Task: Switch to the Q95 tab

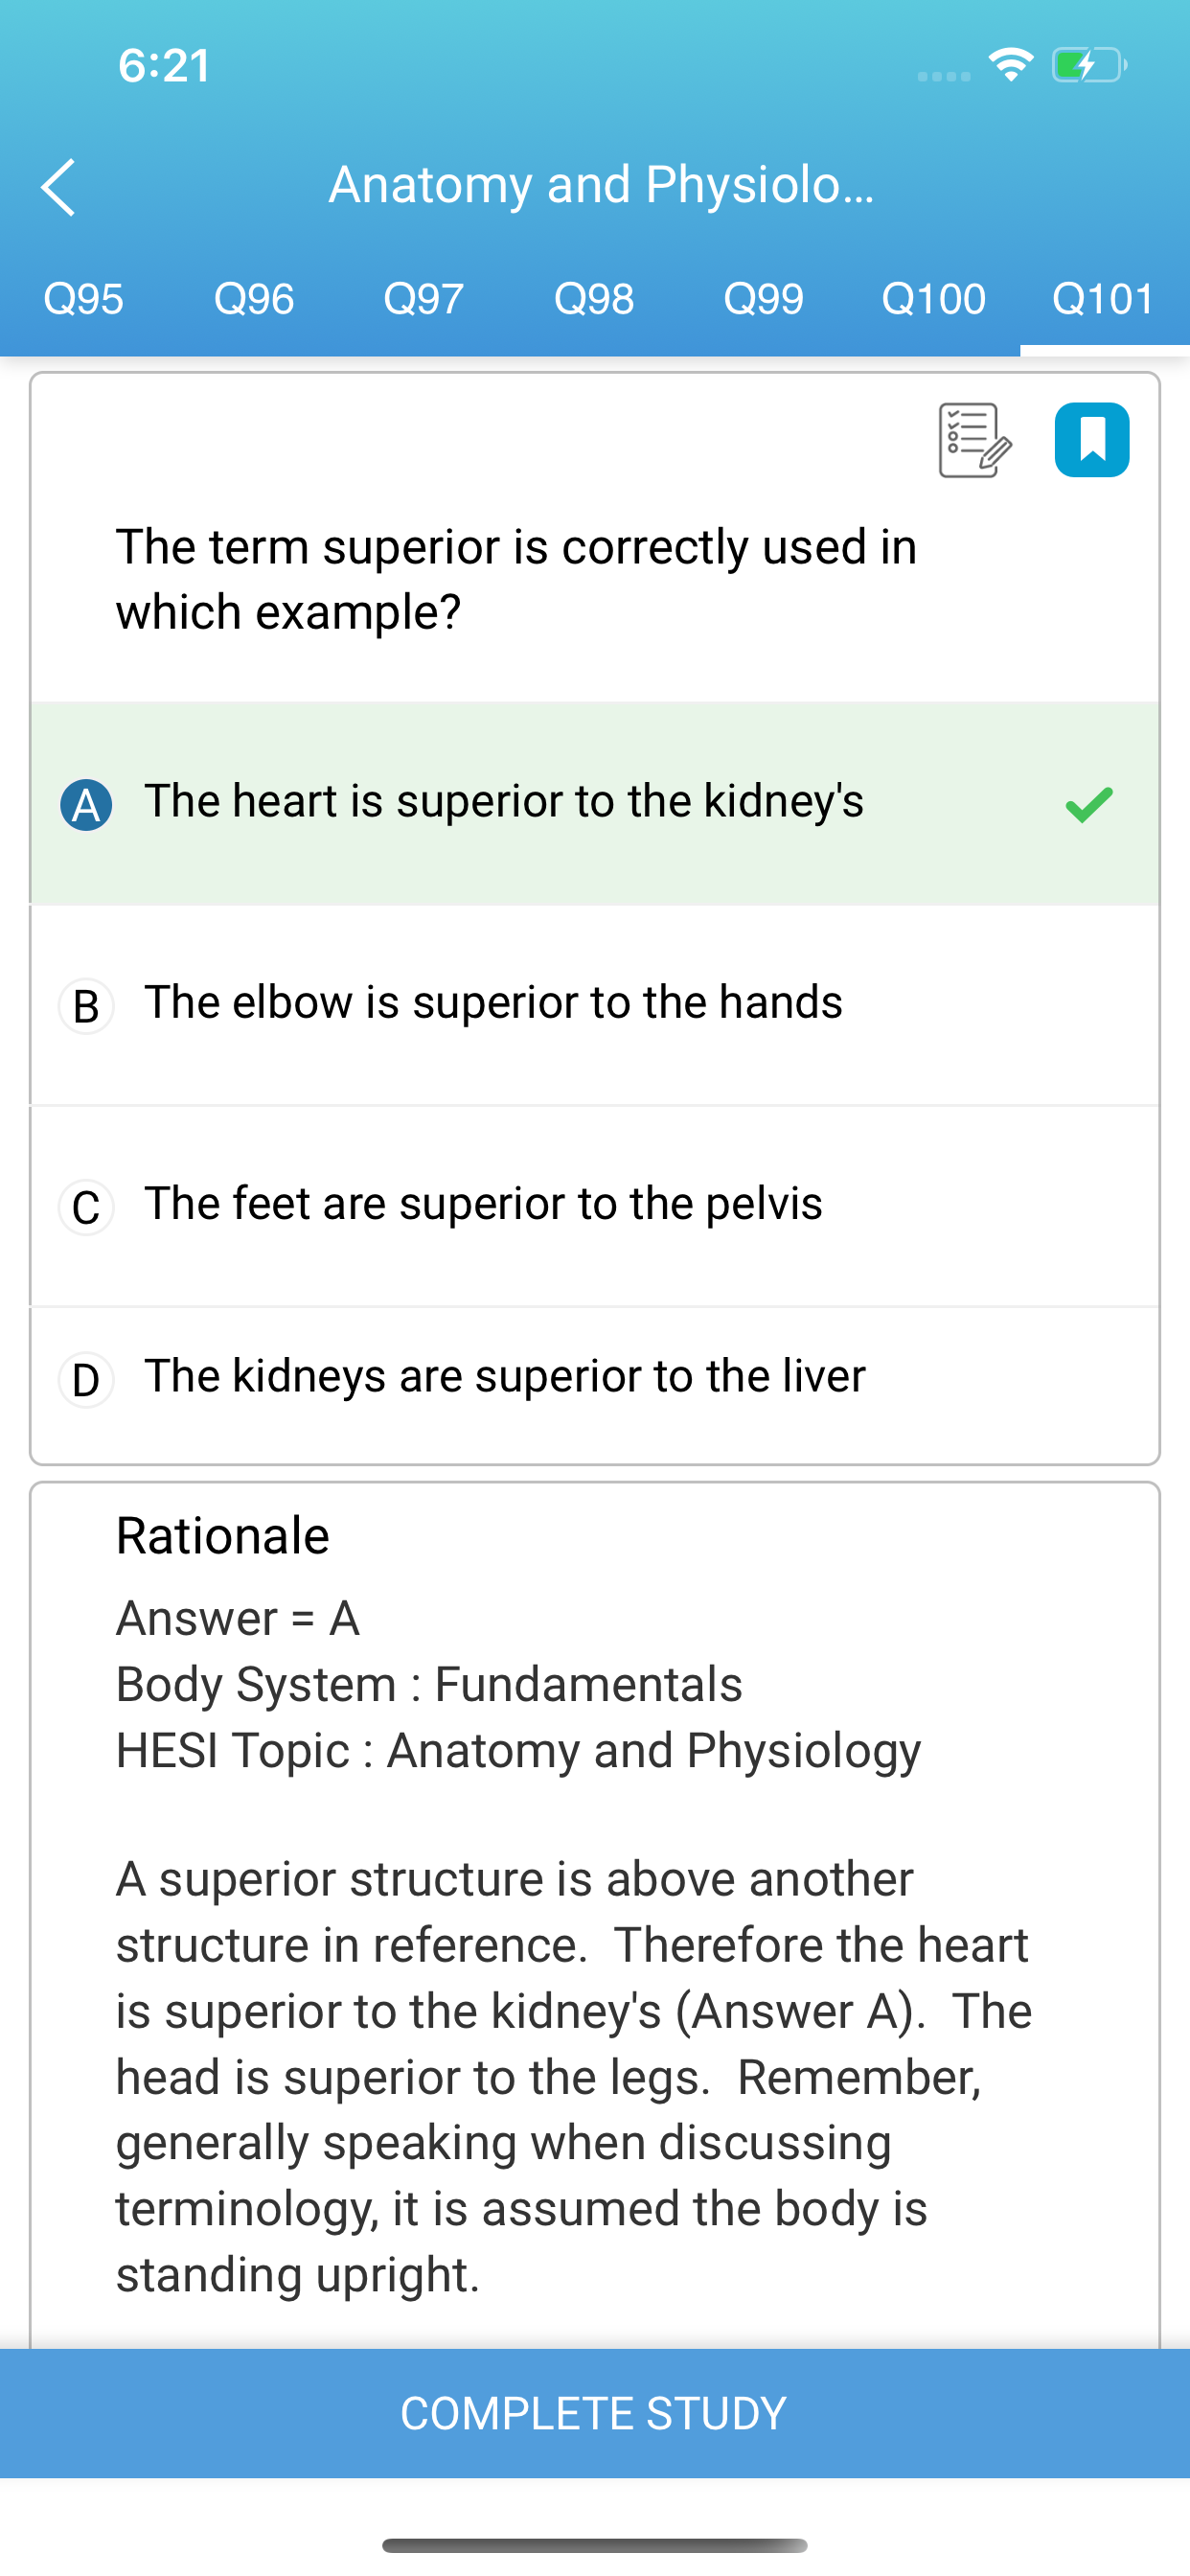Action: tap(84, 299)
